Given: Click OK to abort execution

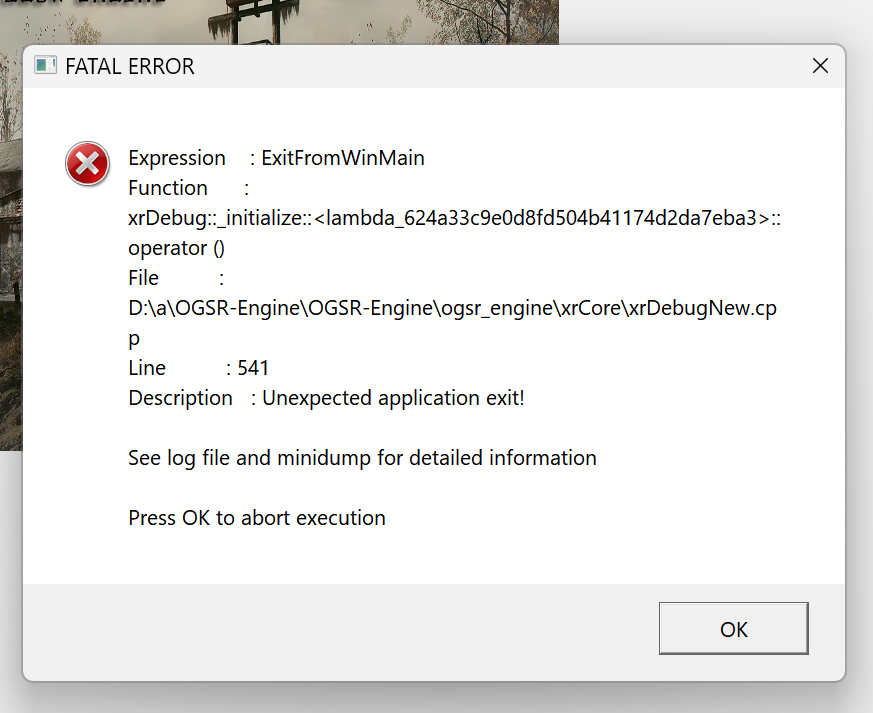Looking at the screenshot, I should [733, 628].
